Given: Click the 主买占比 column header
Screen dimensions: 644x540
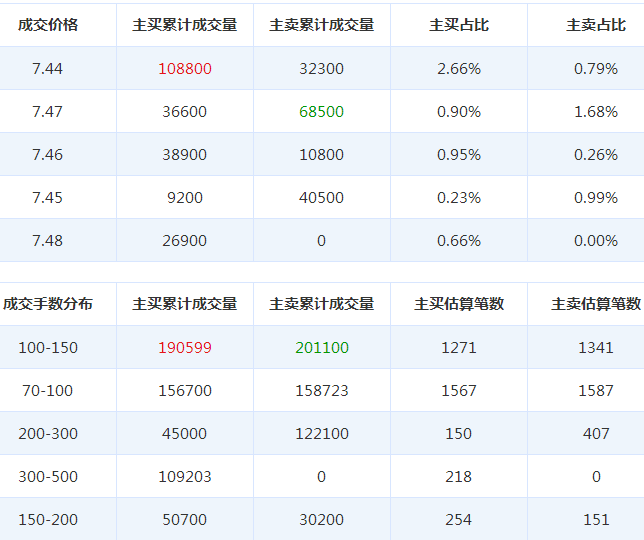Looking at the screenshot, I should click(459, 25).
